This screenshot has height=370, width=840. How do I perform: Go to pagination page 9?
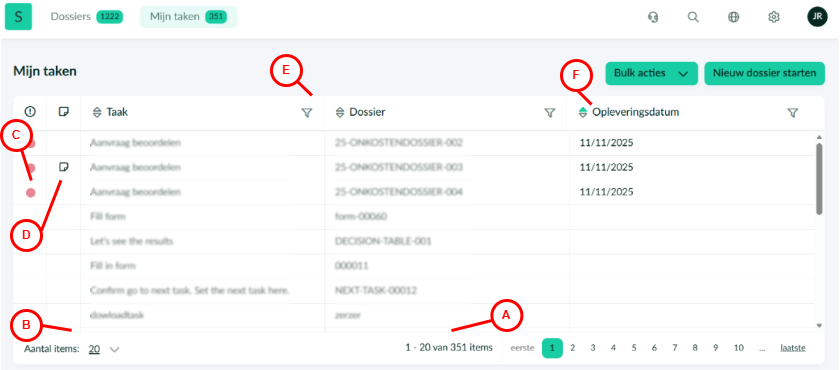point(715,348)
